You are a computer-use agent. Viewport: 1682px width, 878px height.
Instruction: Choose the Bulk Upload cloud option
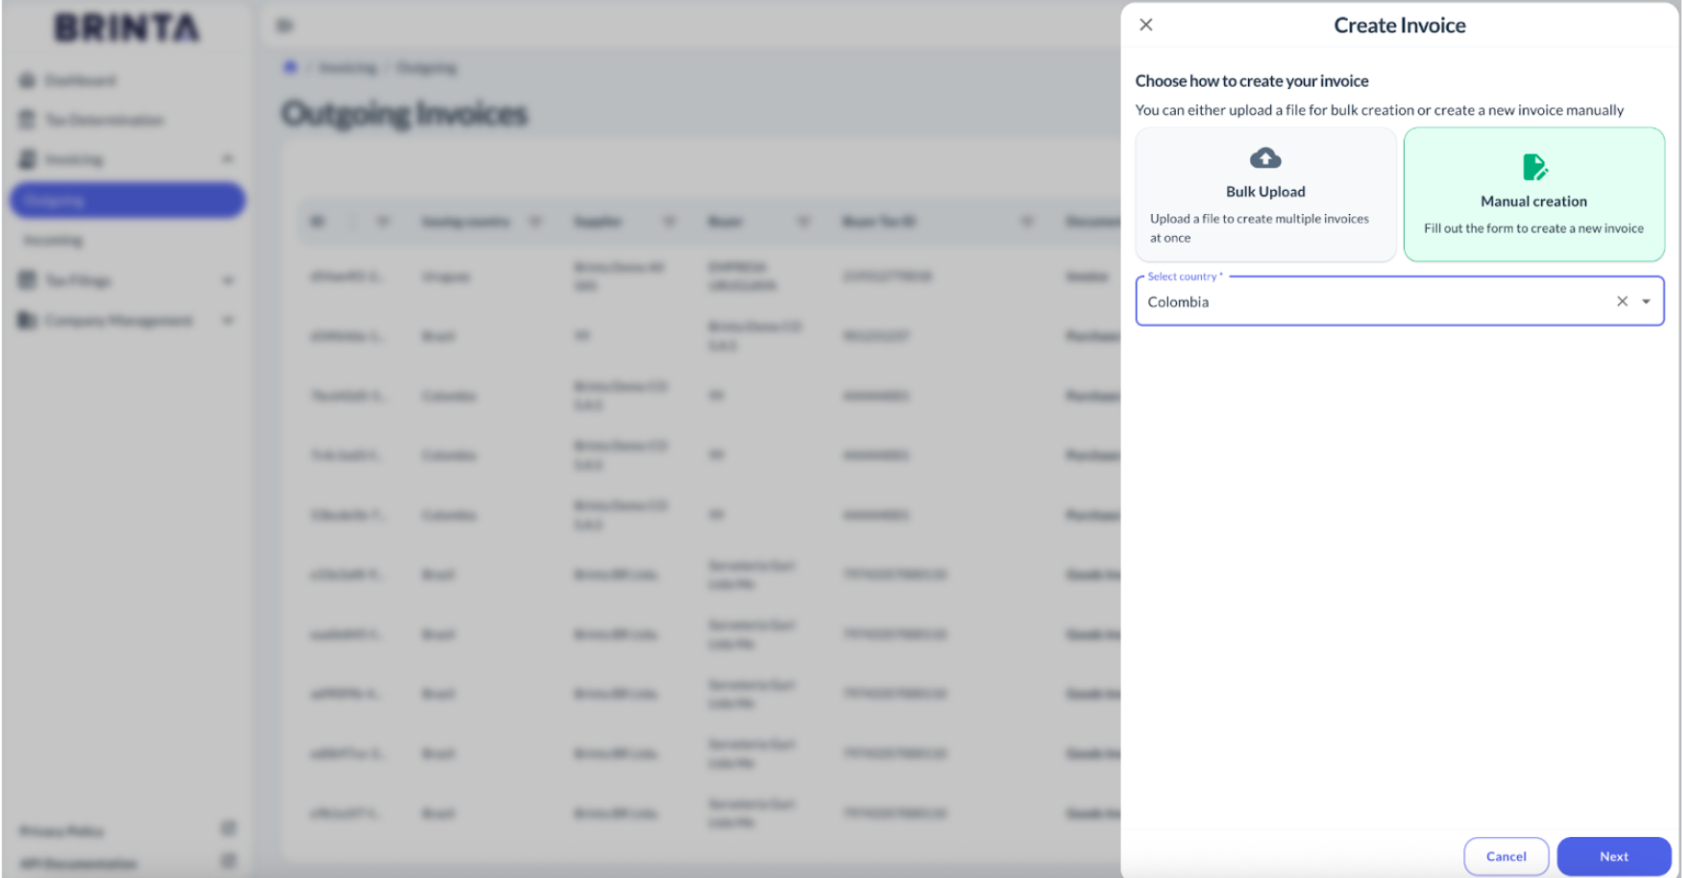coord(1265,195)
